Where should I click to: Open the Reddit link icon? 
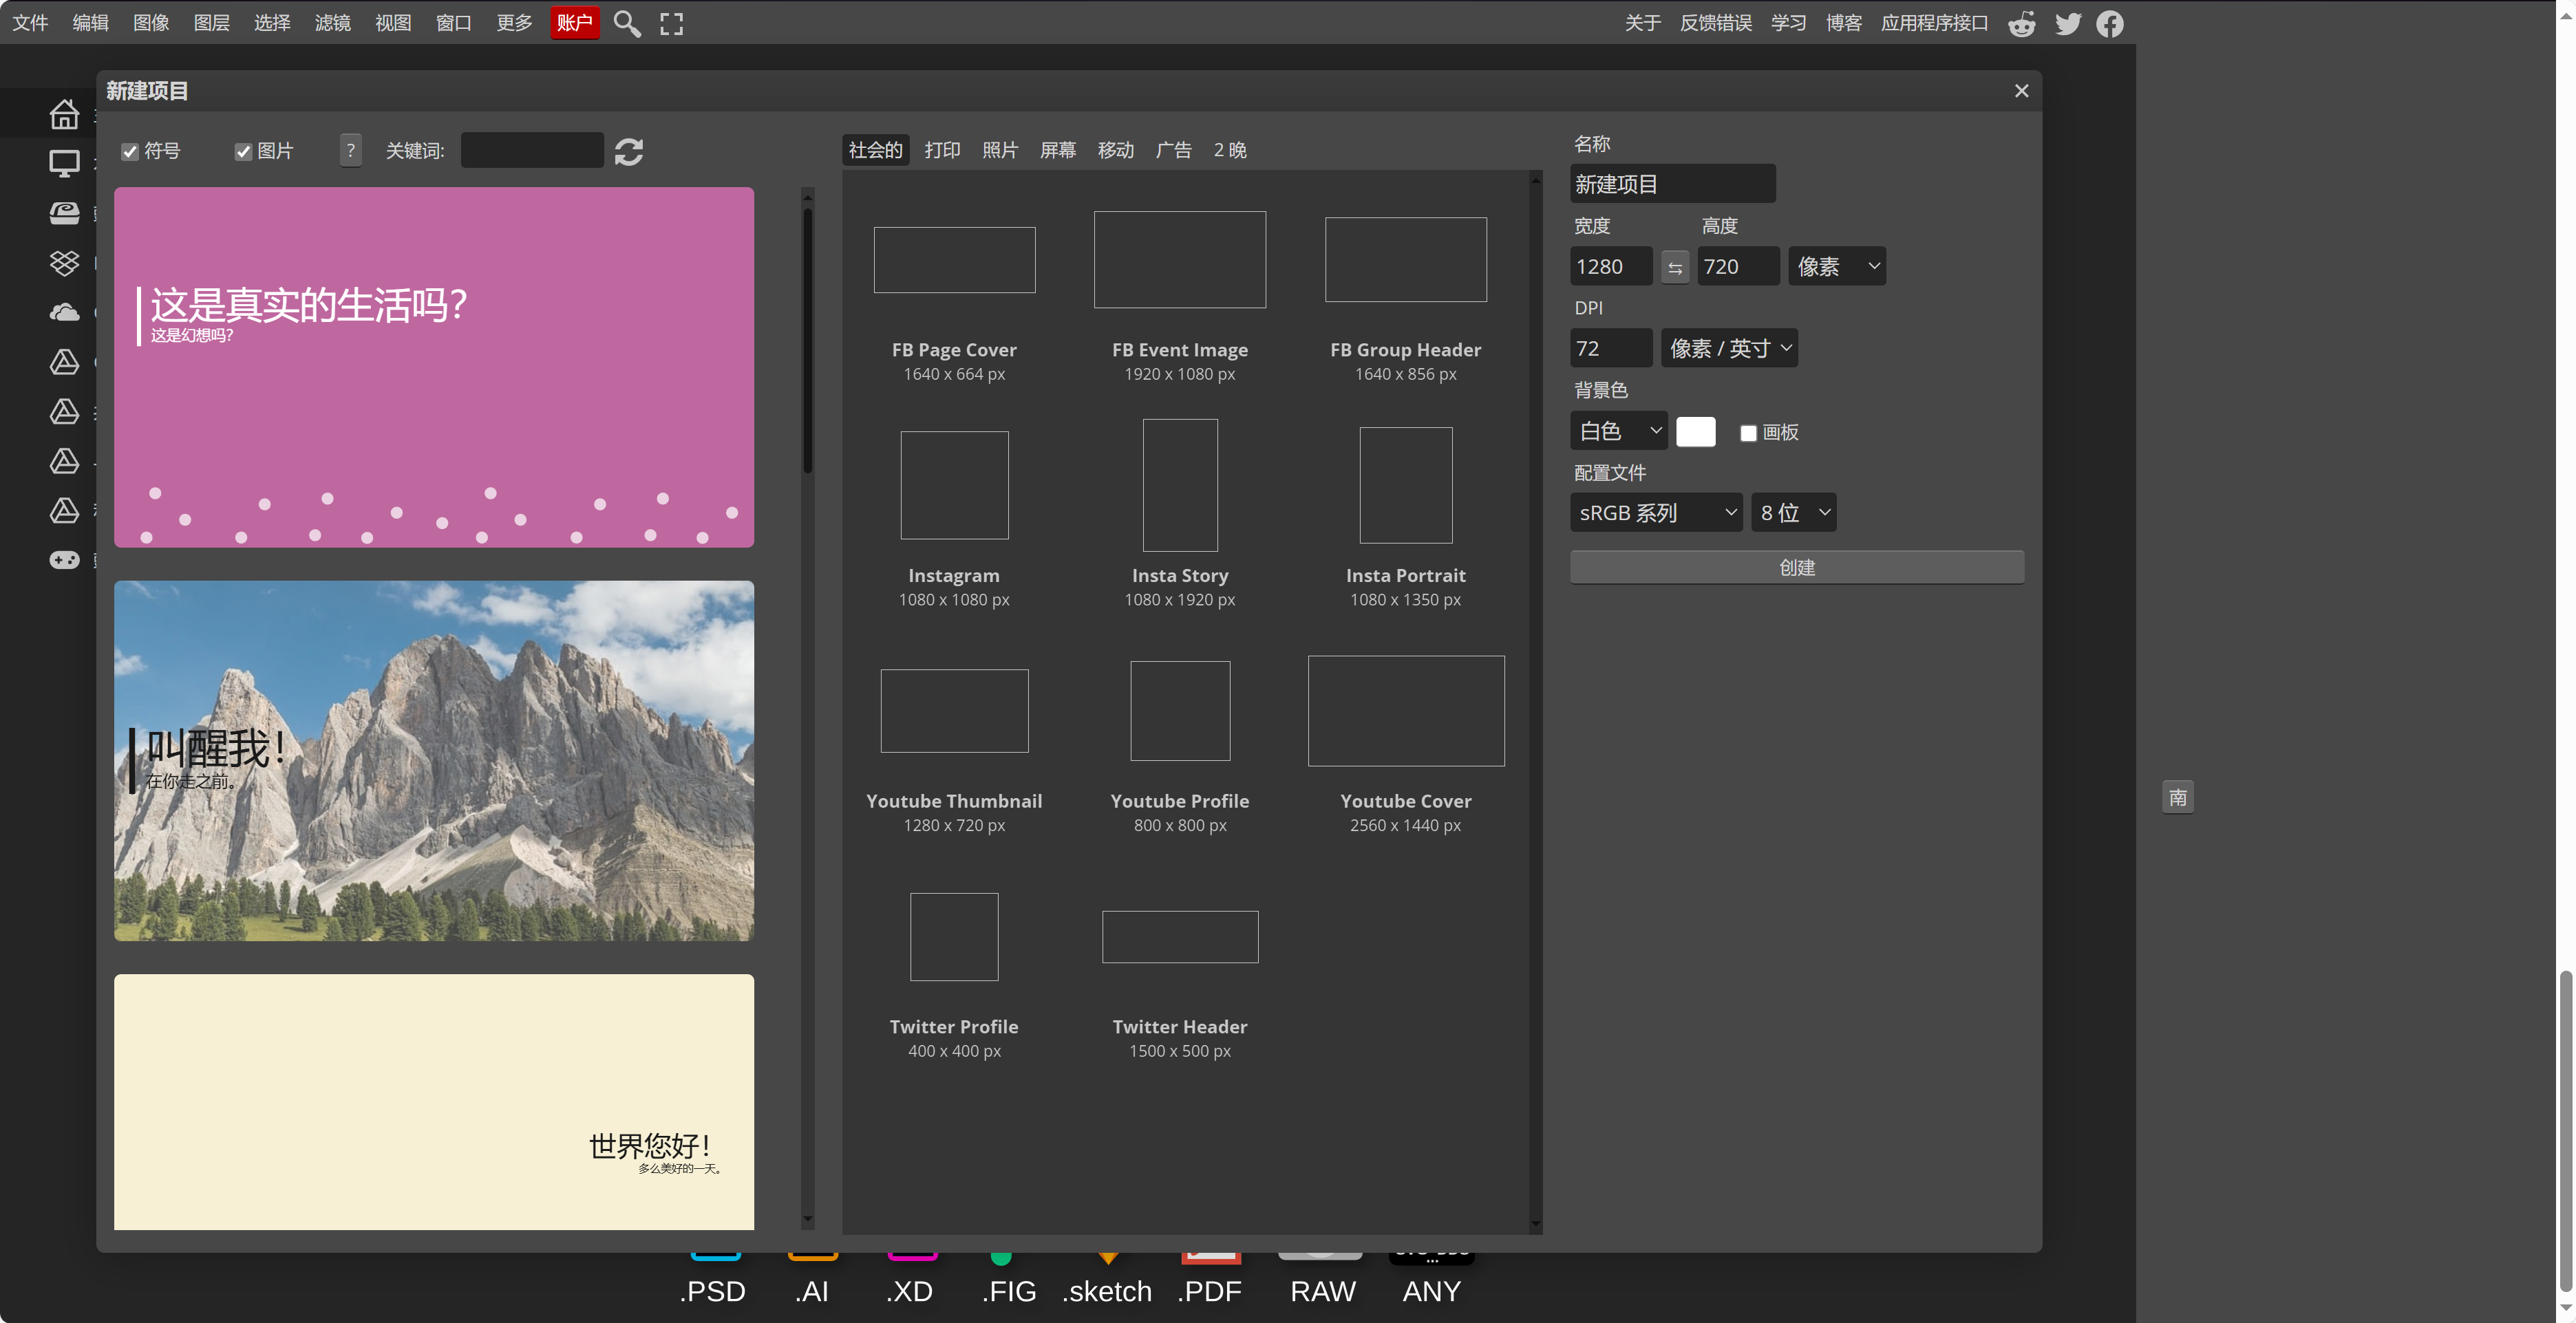[x=2021, y=23]
